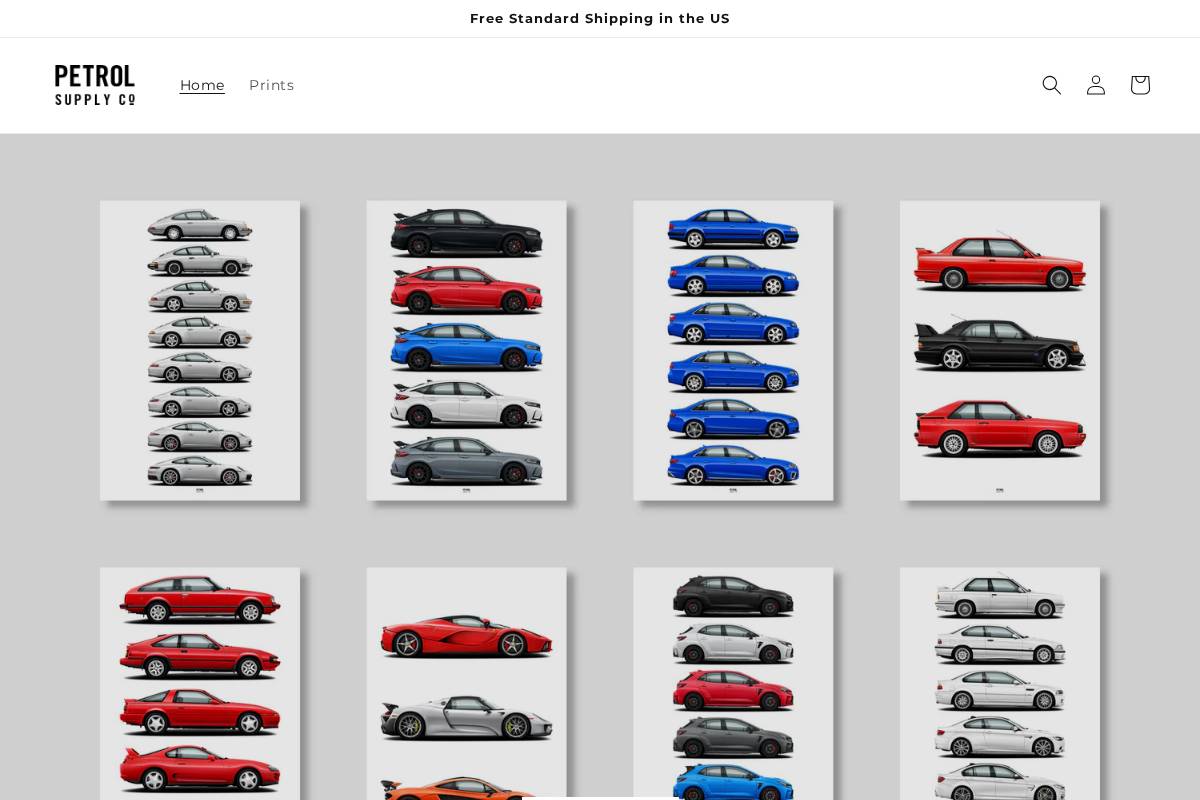Click the Free Standard Shipping announcement
Viewport: 1200px width, 800px height.
pos(600,18)
